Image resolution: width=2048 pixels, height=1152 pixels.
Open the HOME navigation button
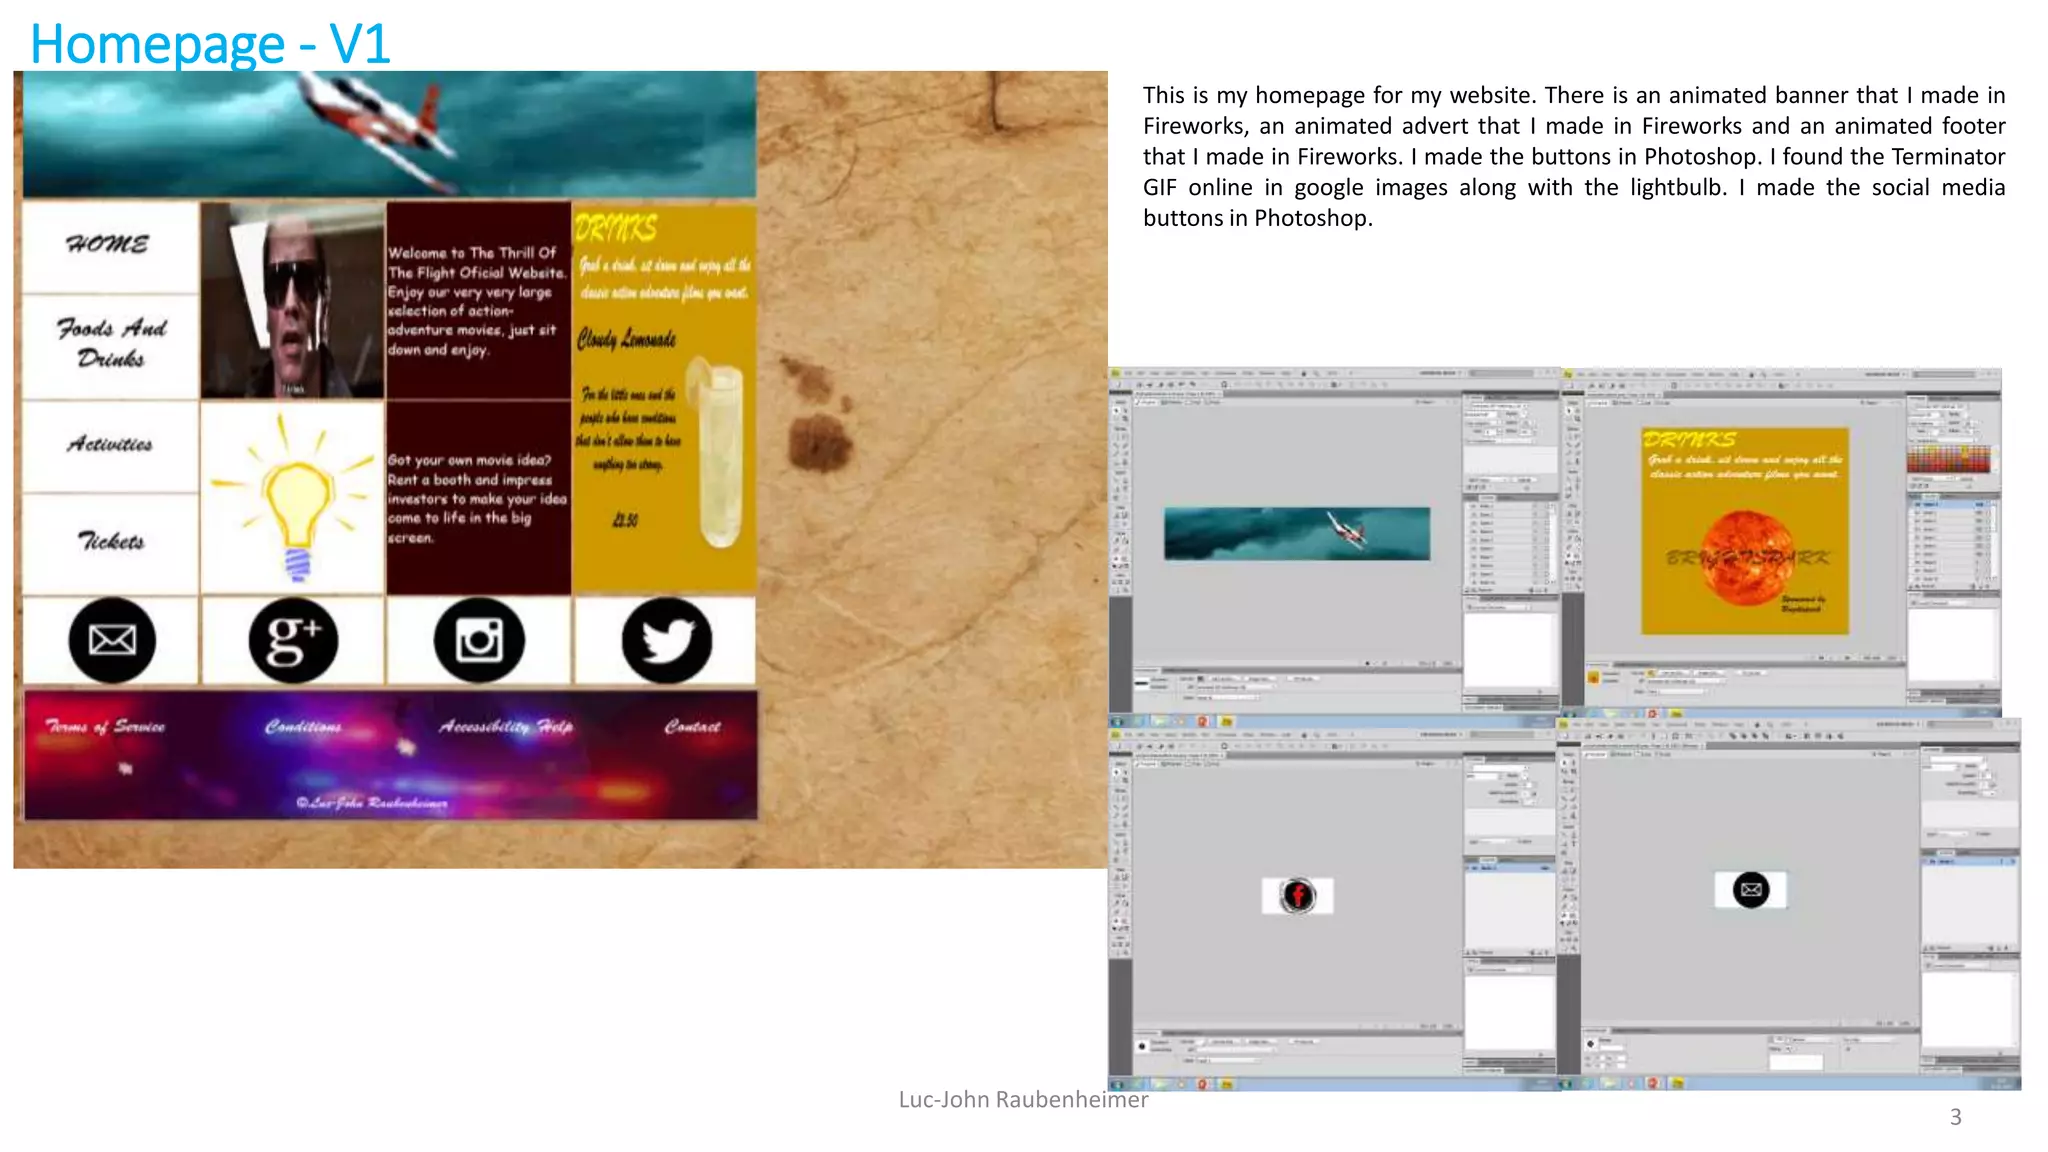(x=108, y=245)
